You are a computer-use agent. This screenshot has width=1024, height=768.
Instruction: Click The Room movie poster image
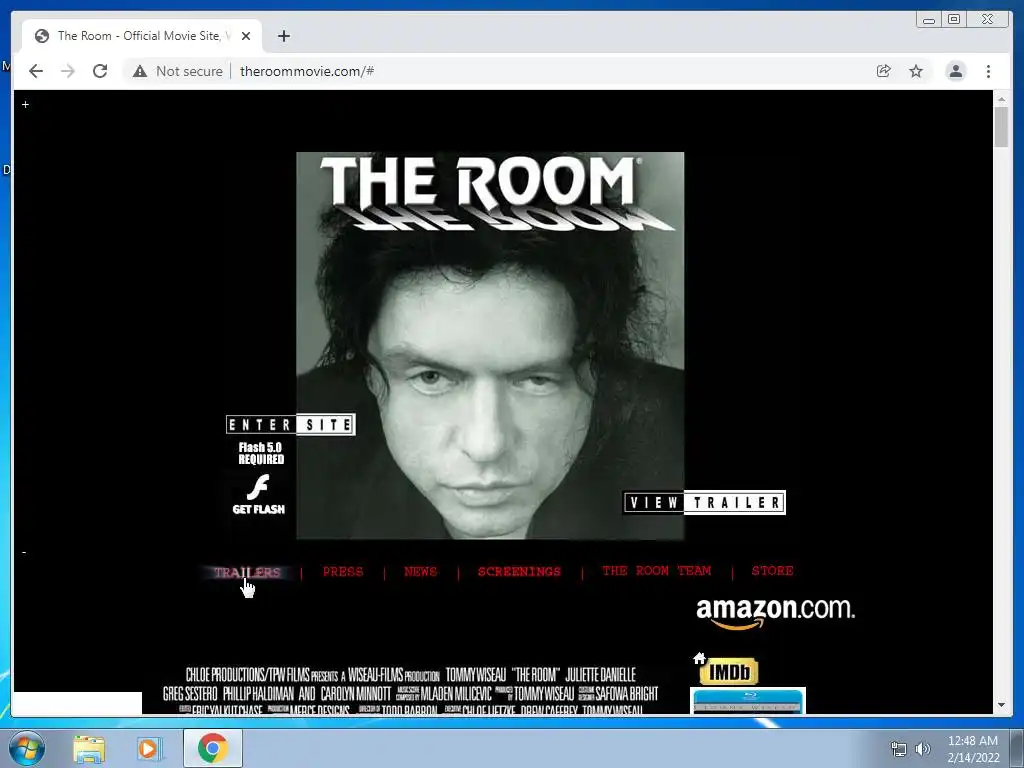[x=490, y=346]
